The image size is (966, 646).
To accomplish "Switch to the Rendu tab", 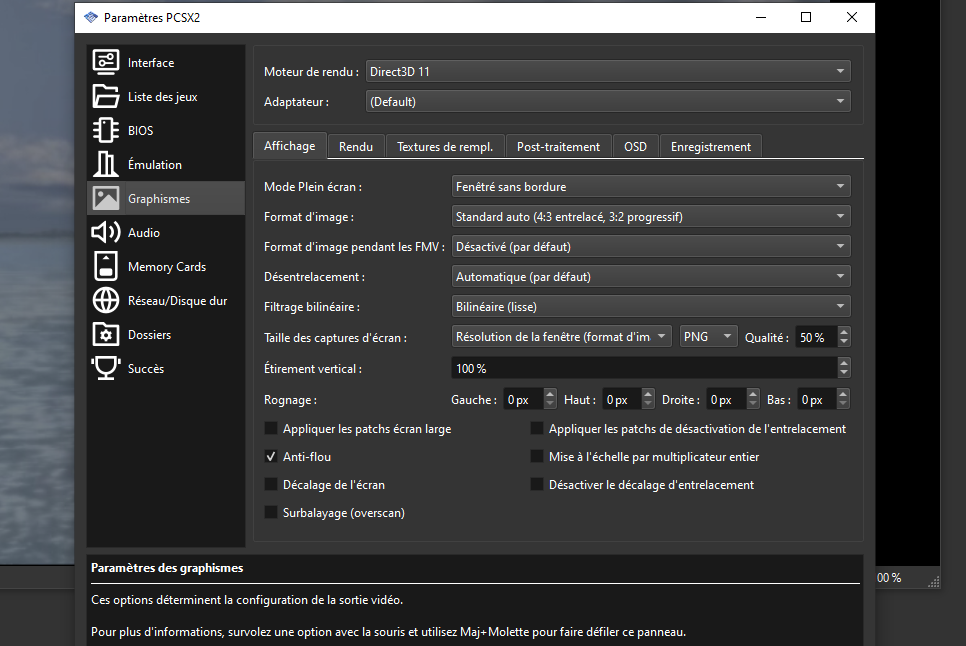I will 356,147.
